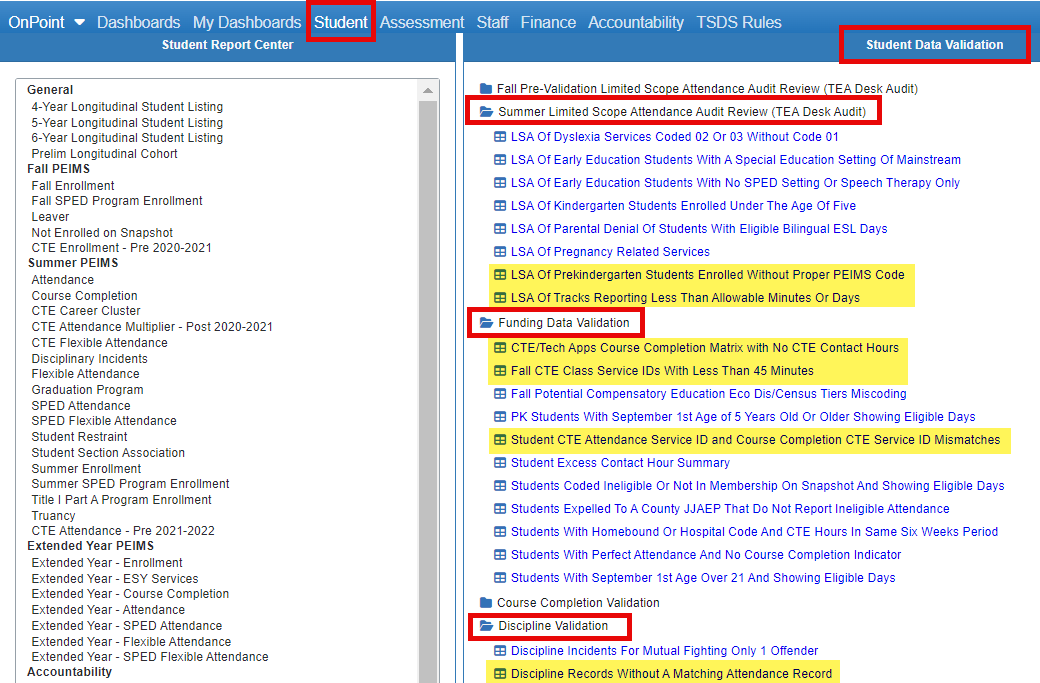Select Truancy from the Summer PEIMS list
The image size is (1040, 683).
53,515
